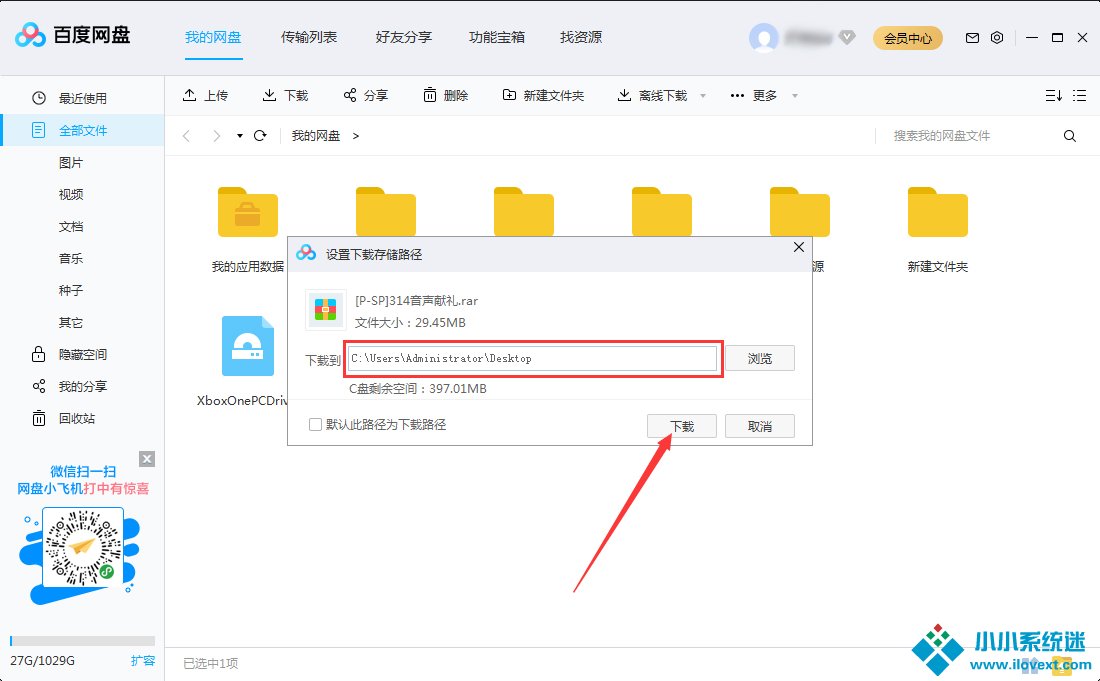Click the upload icon in toolbar
The width and height of the screenshot is (1100, 681).
pos(189,95)
